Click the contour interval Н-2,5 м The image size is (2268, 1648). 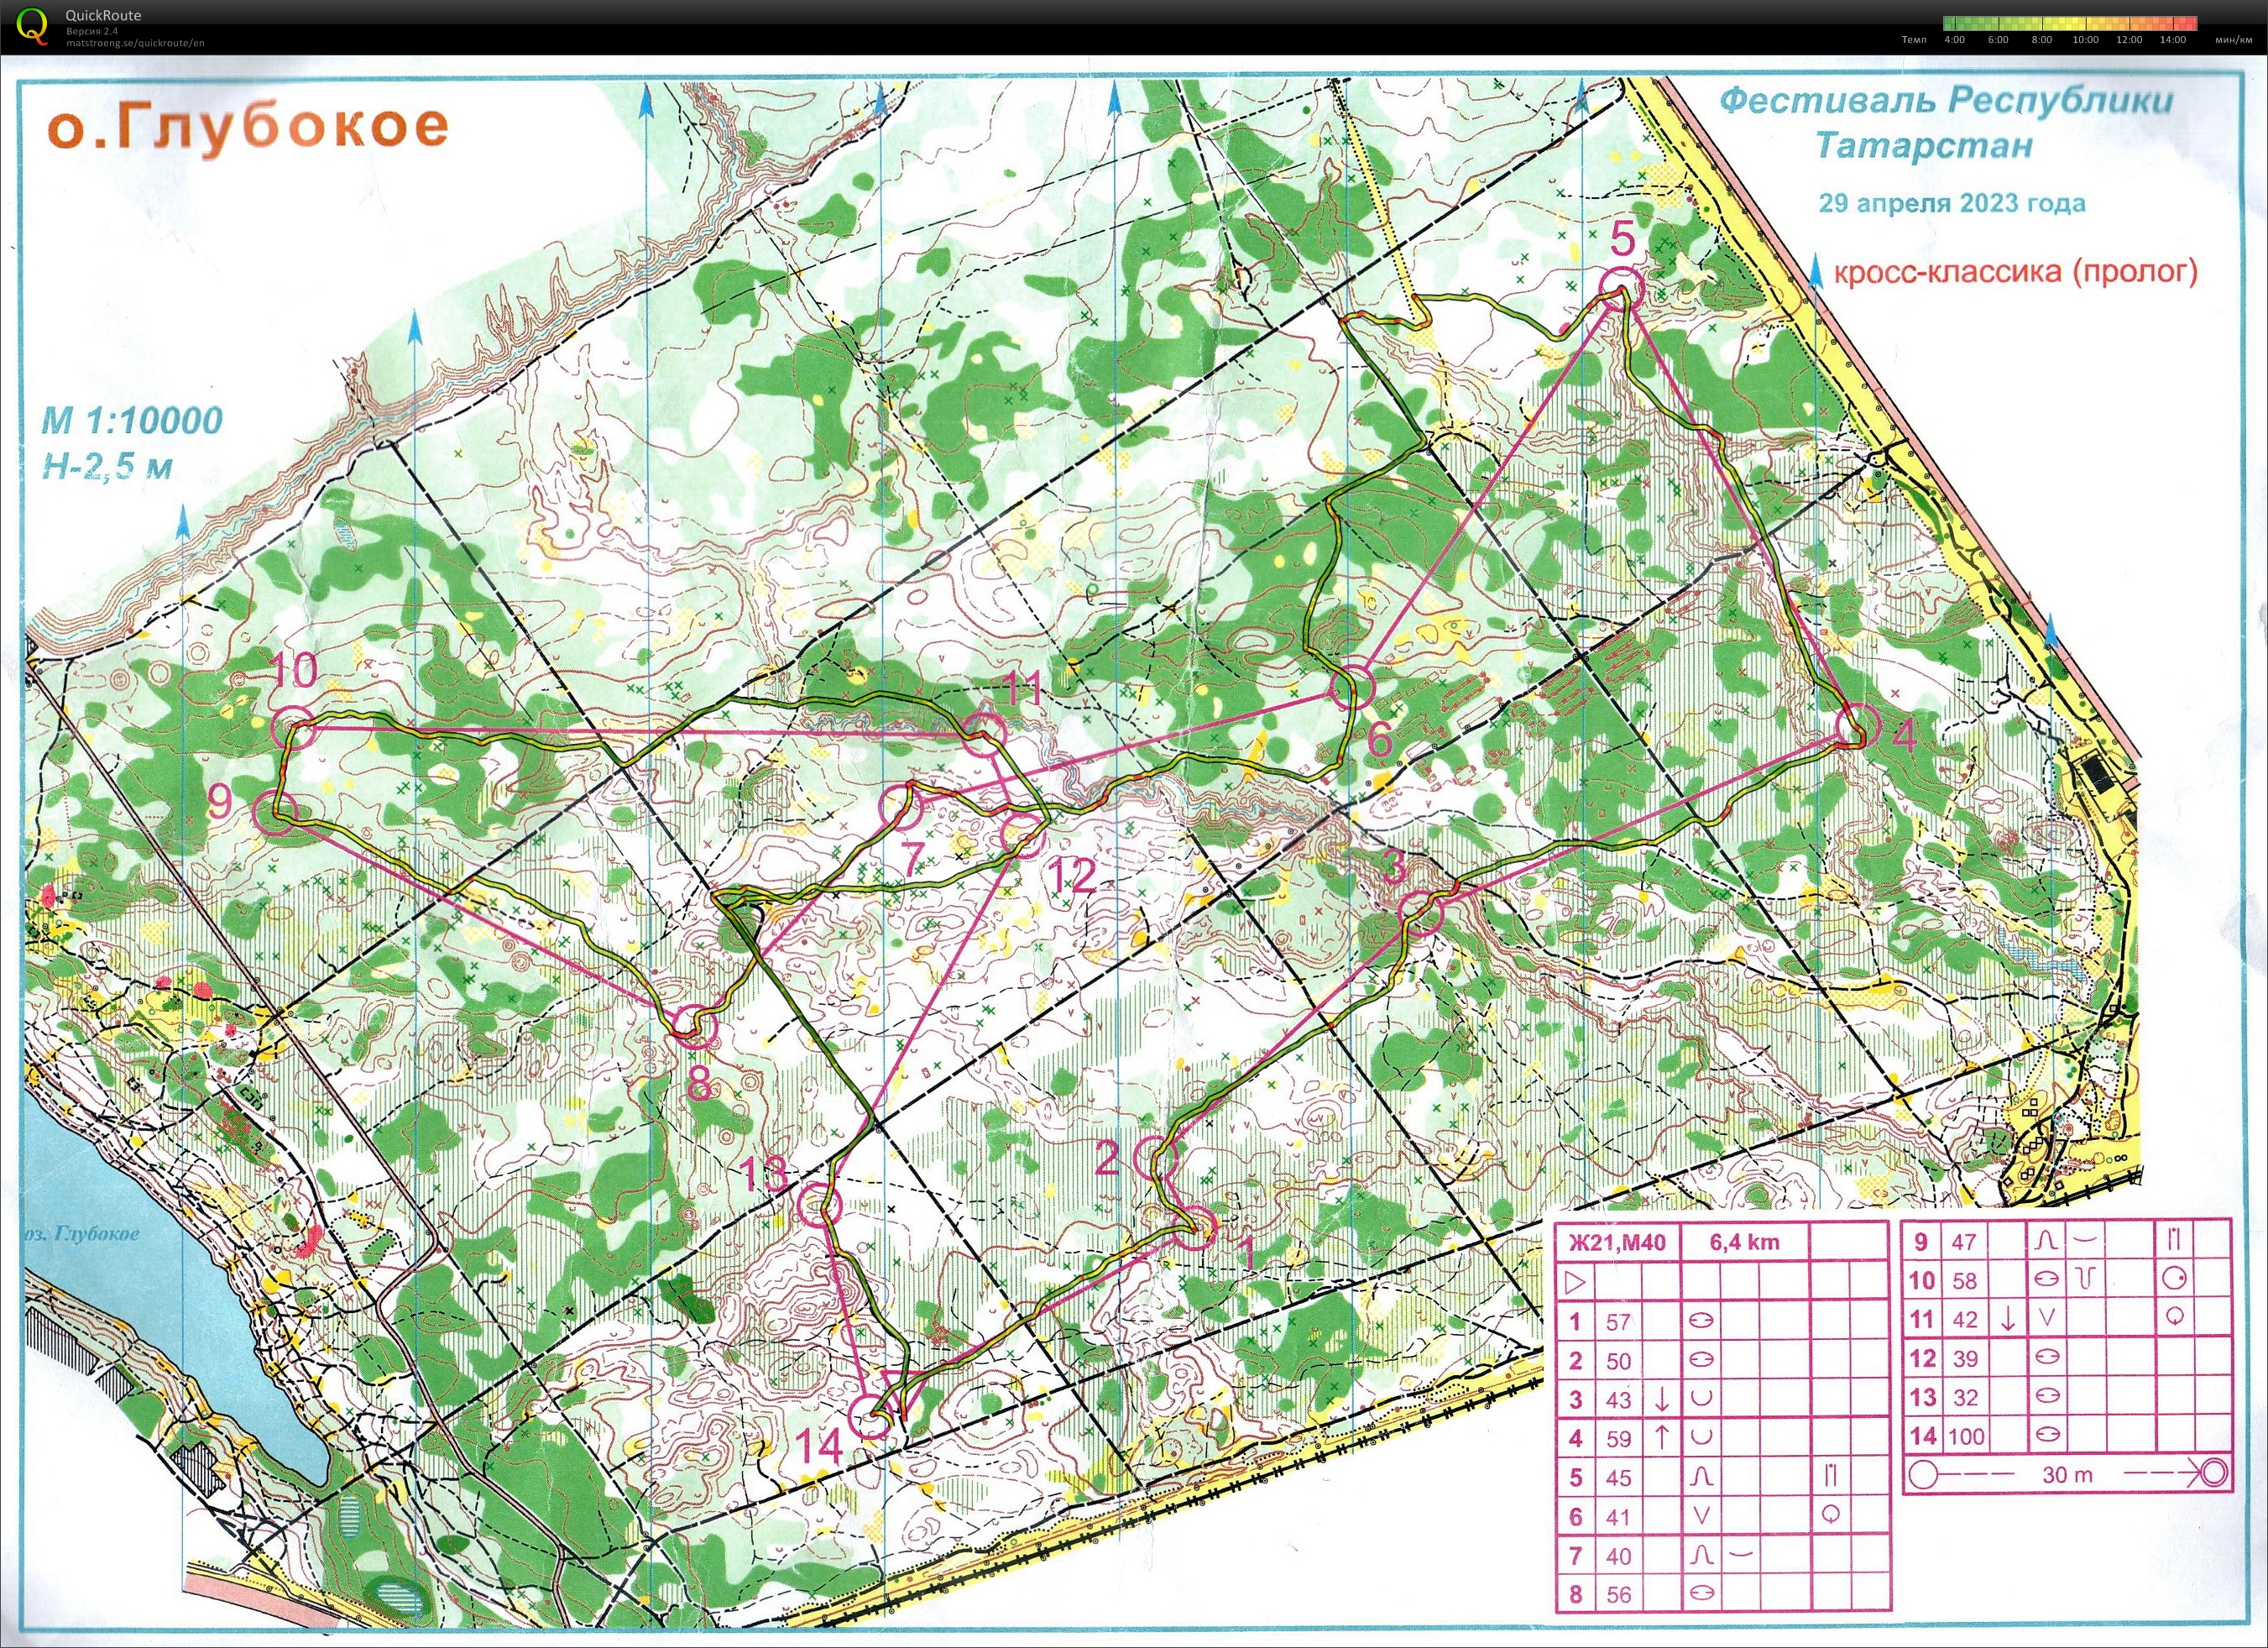coord(106,466)
